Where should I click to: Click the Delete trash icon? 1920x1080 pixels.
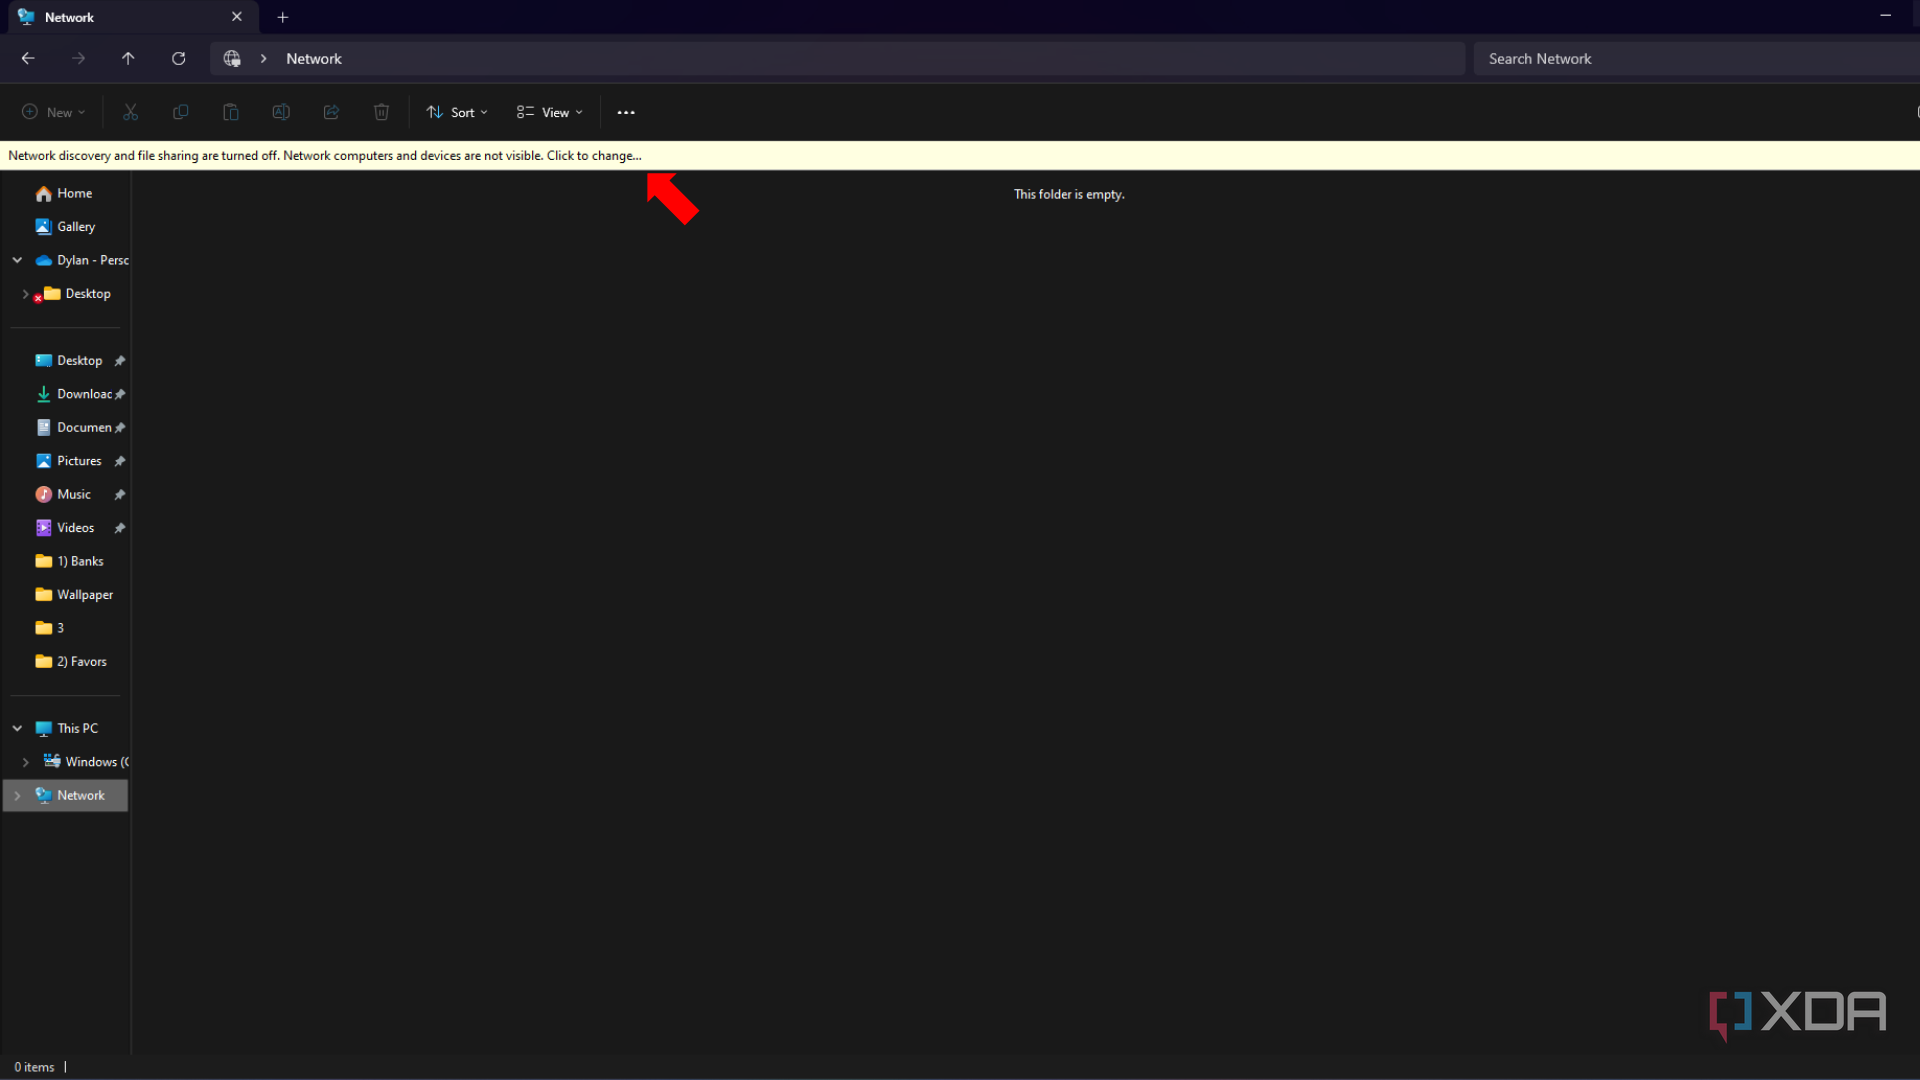381,112
